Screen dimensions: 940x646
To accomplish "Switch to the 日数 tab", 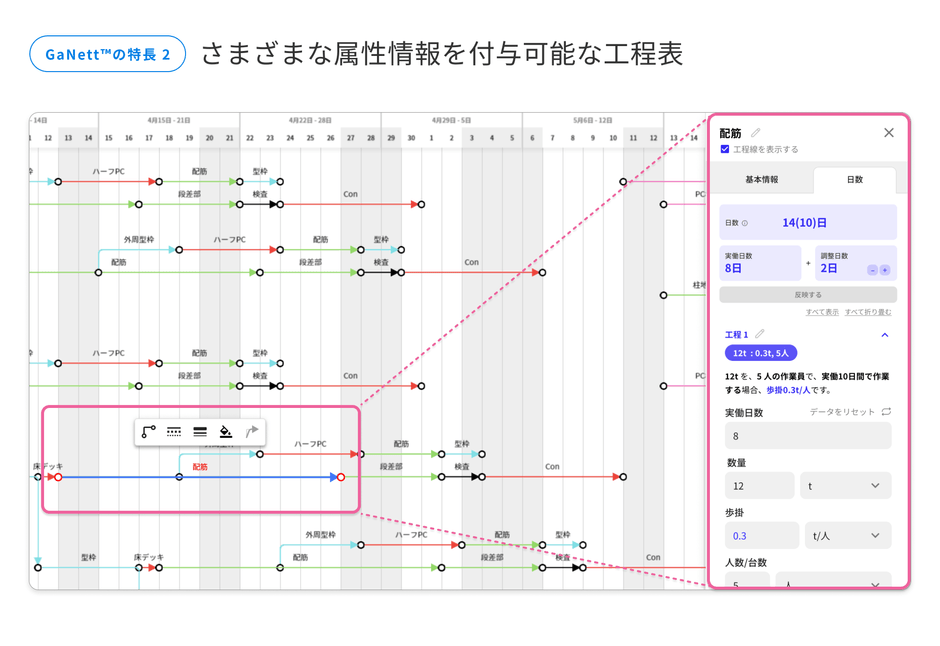I will point(853,179).
